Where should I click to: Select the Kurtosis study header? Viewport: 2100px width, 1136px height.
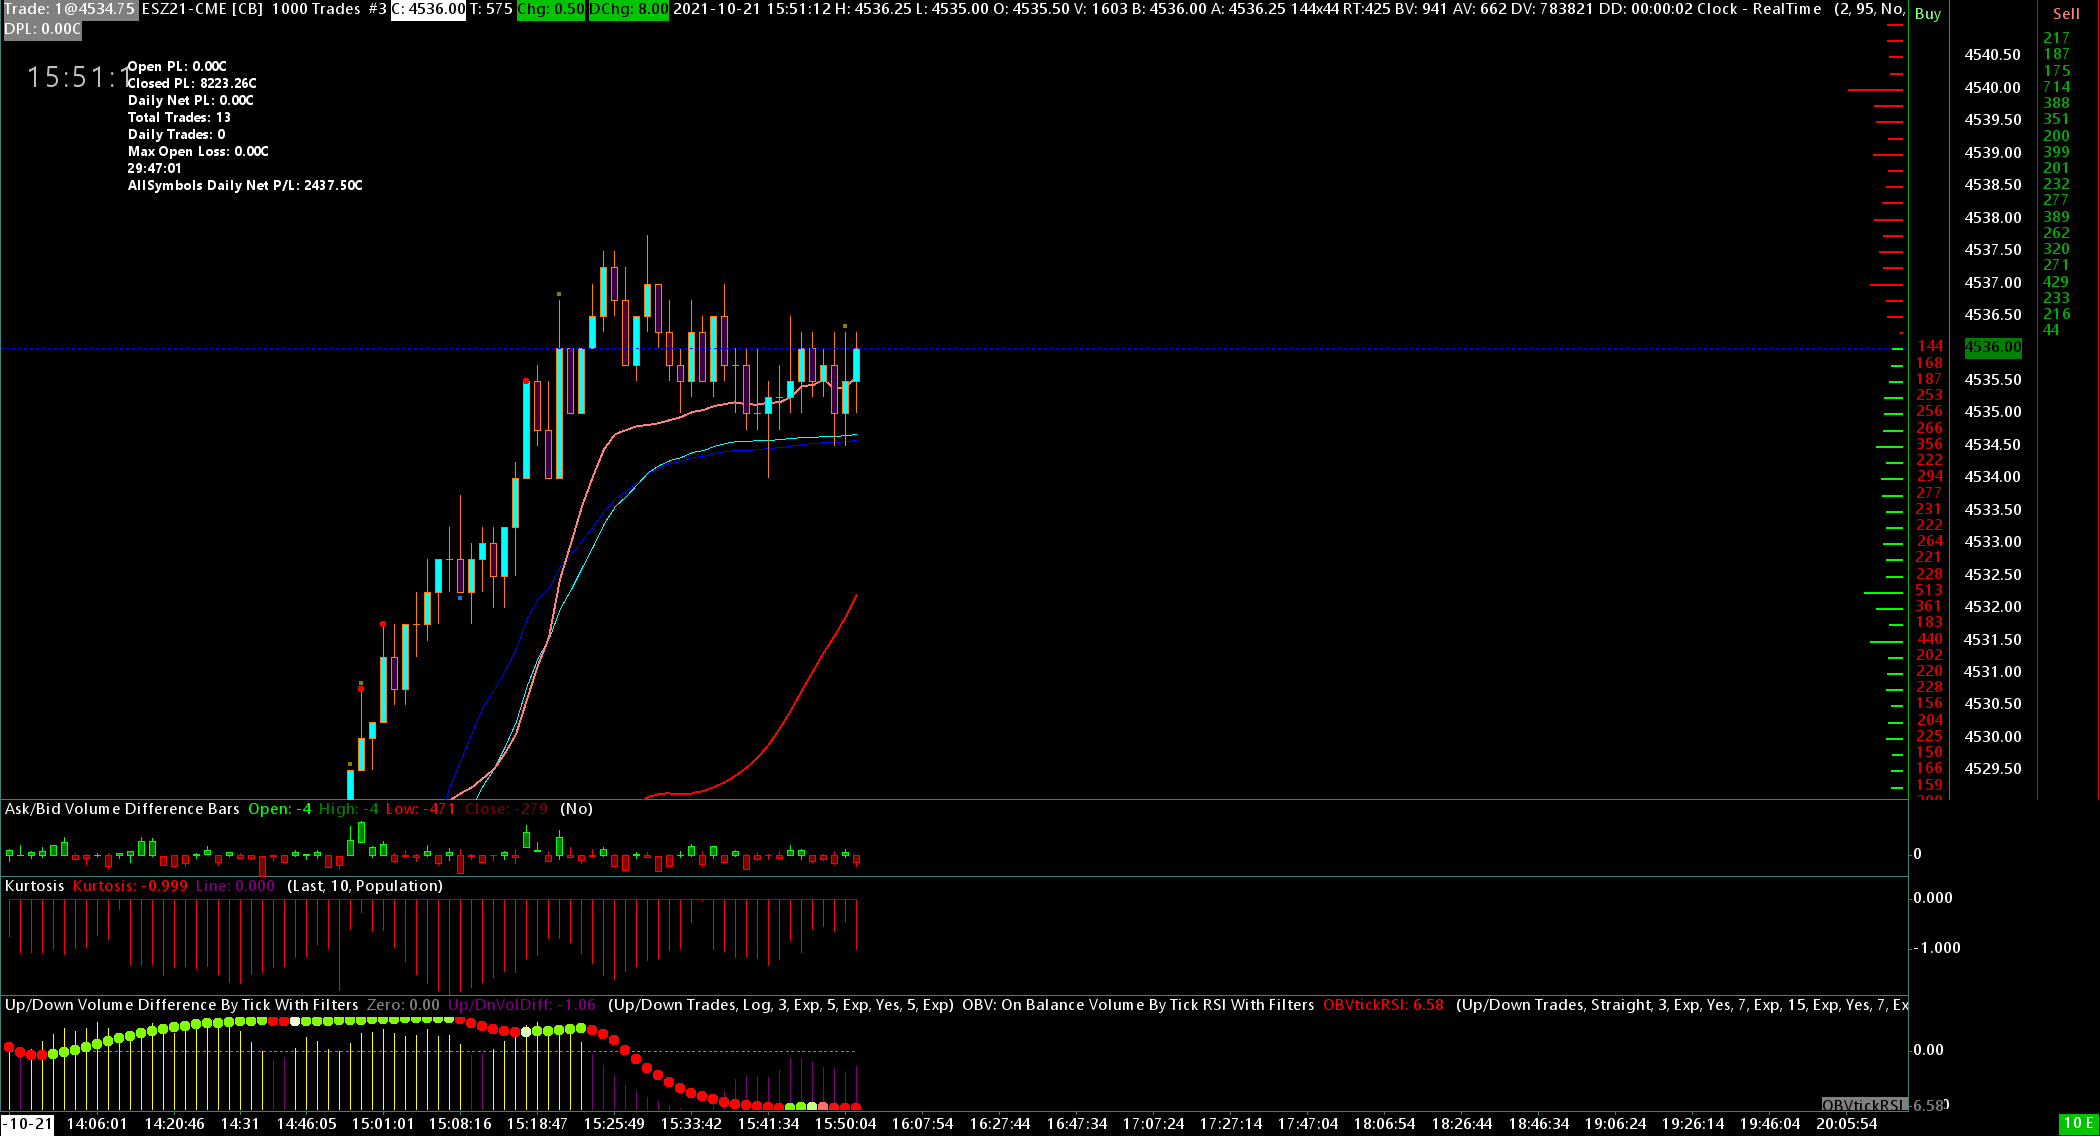[x=34, y=886]
